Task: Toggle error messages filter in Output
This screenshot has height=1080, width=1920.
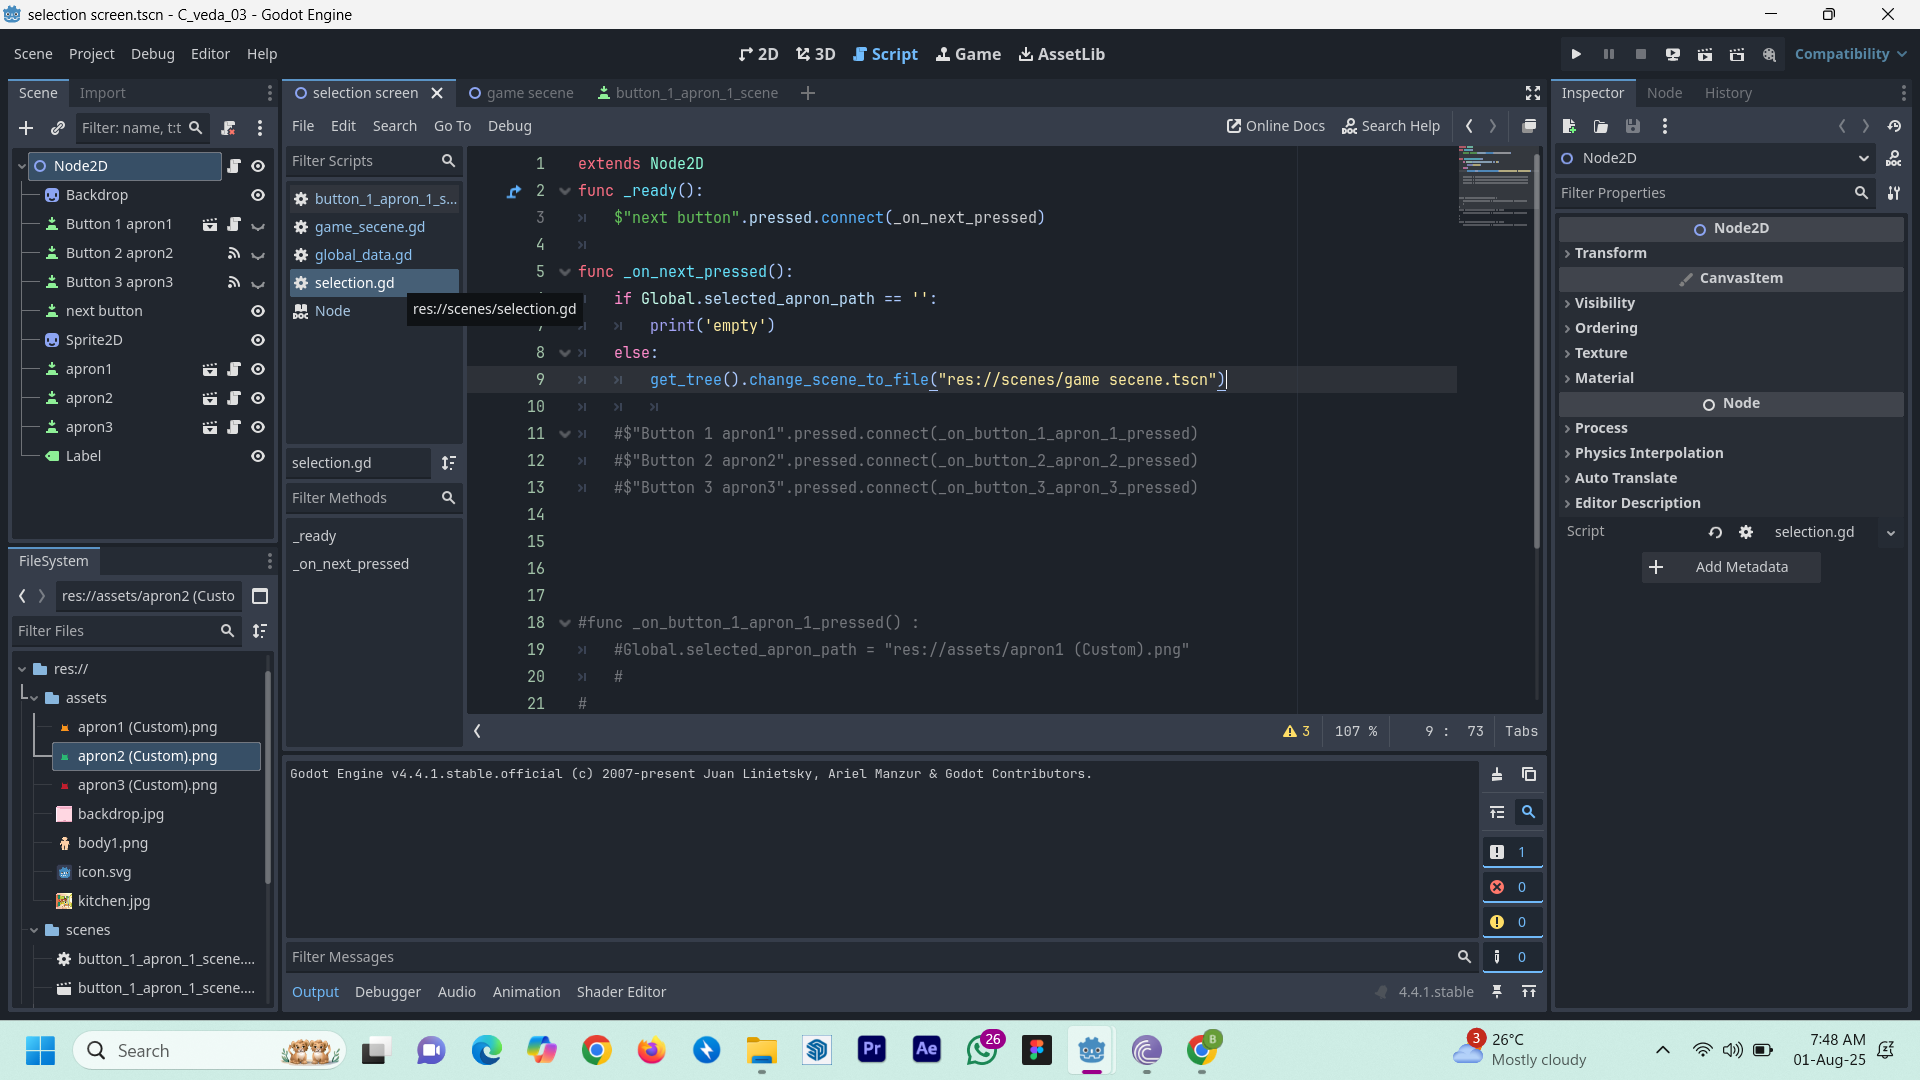Action: click(1512, 887)
